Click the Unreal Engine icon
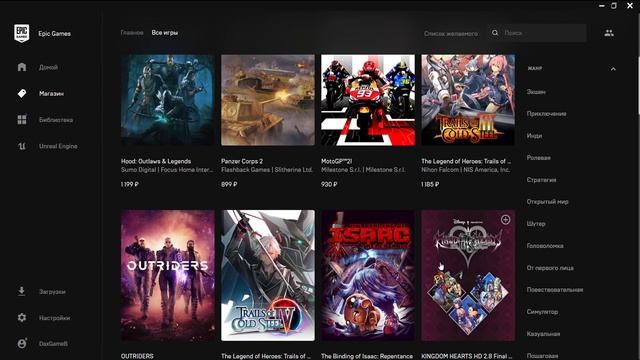This screenshot has width=640, height=360. 22,146
